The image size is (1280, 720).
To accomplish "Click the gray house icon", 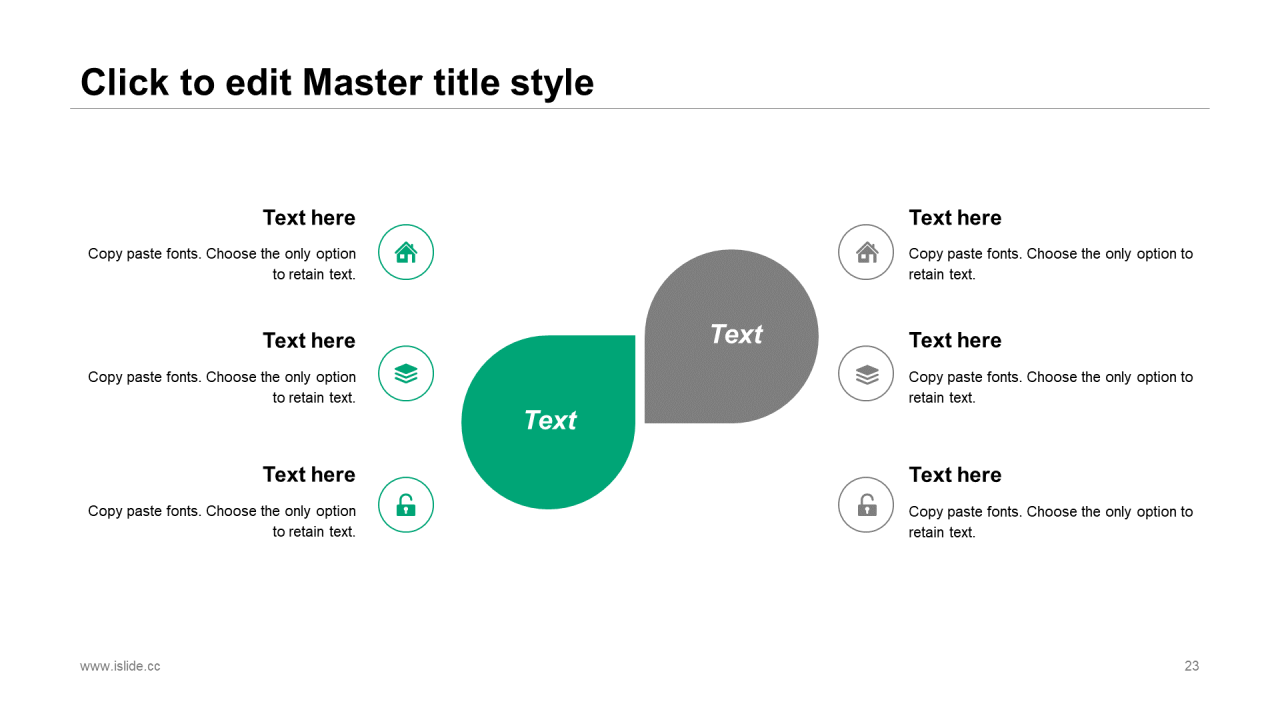I will point(866,252).
